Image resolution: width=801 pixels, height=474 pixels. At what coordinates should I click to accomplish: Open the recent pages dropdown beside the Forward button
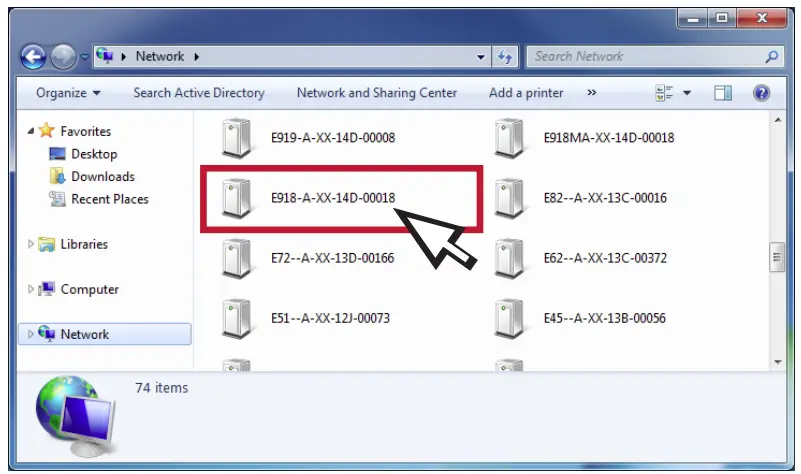click(x=84, y=57)
